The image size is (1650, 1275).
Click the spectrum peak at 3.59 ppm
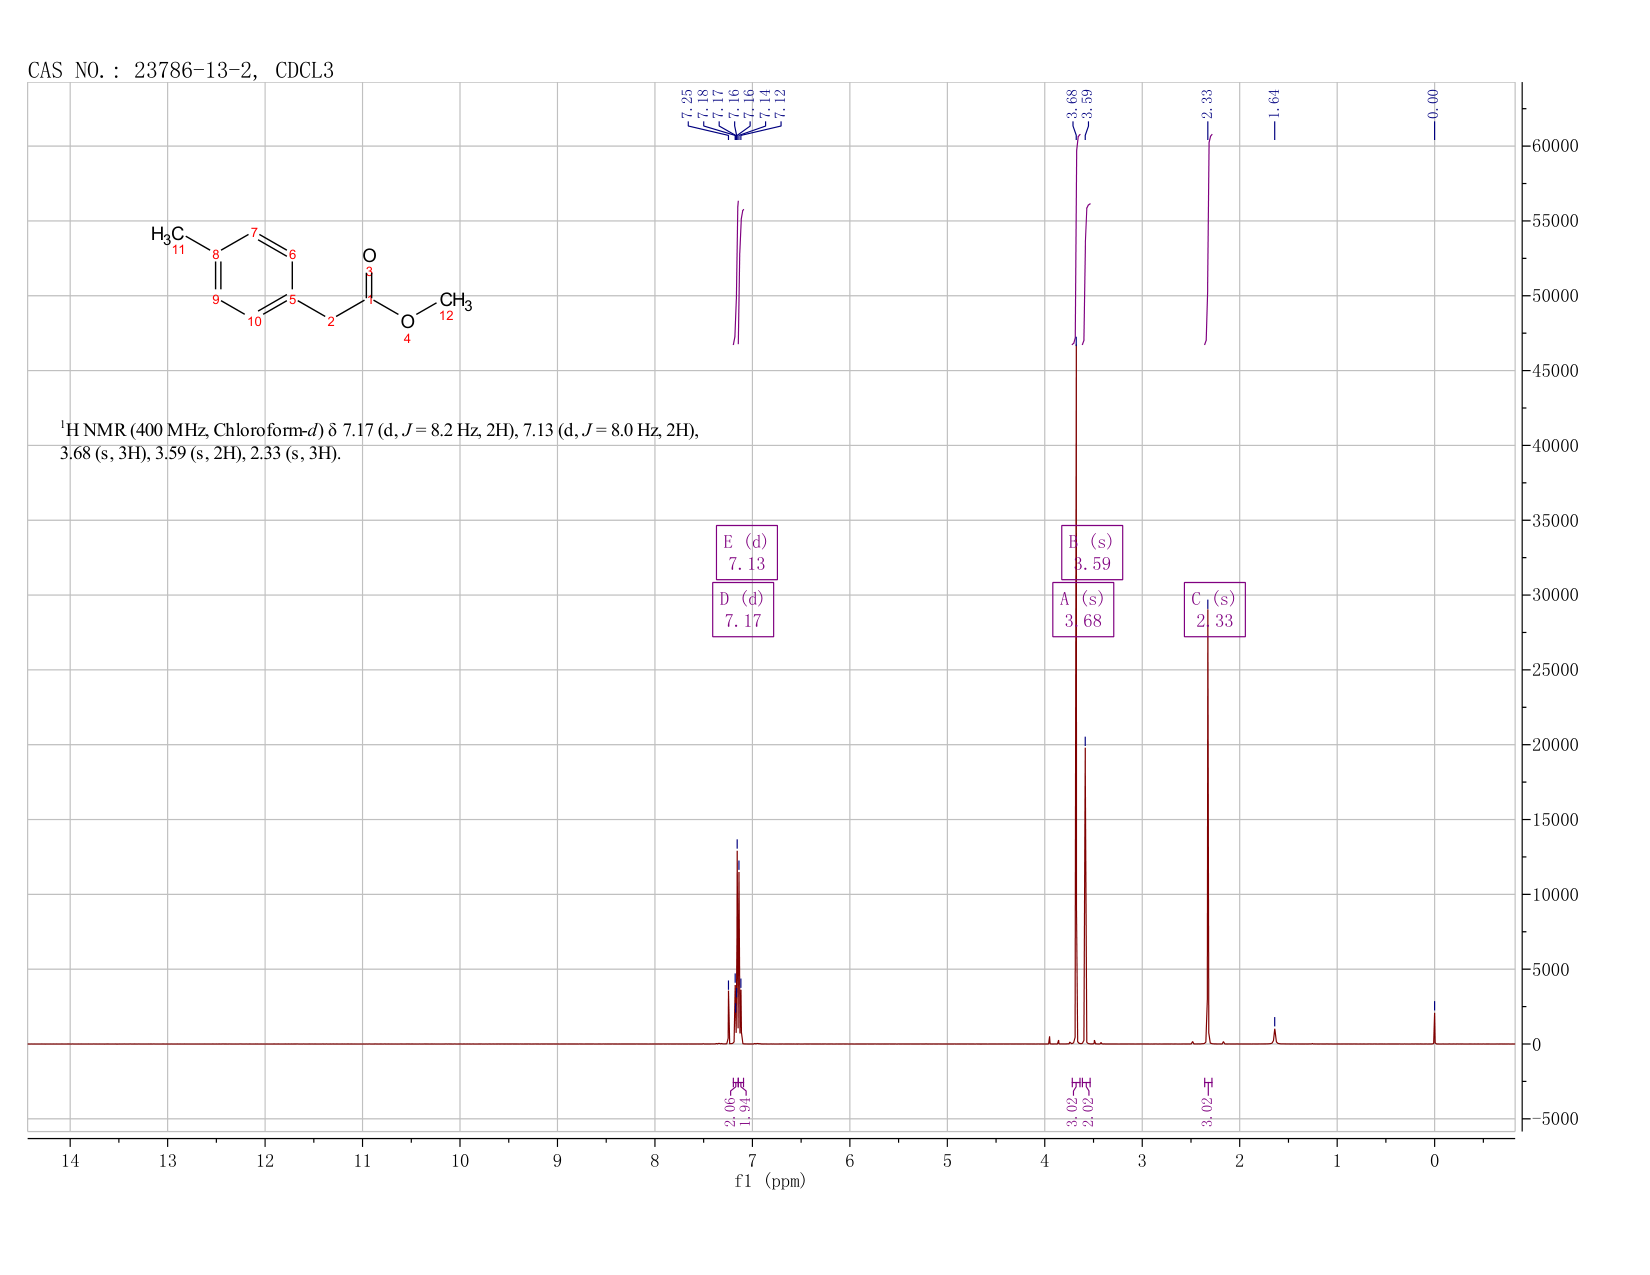(1085, 895)
